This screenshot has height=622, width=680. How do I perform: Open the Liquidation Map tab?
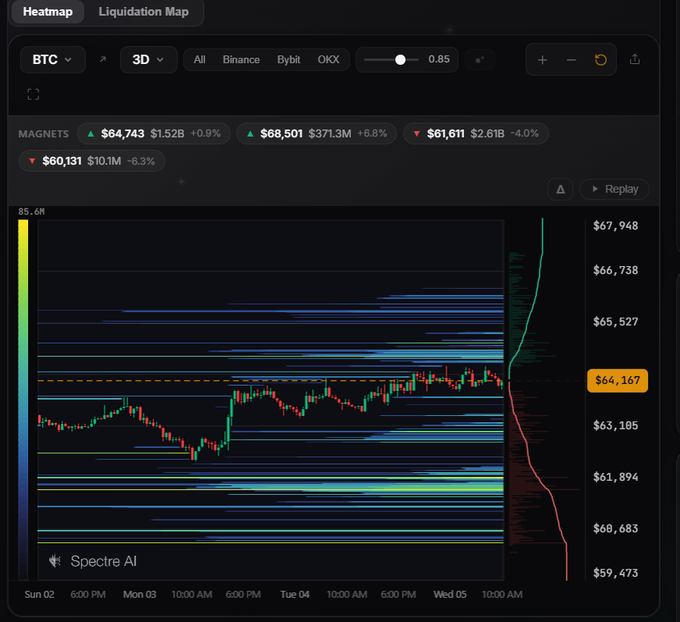click(x=144, y=12)
